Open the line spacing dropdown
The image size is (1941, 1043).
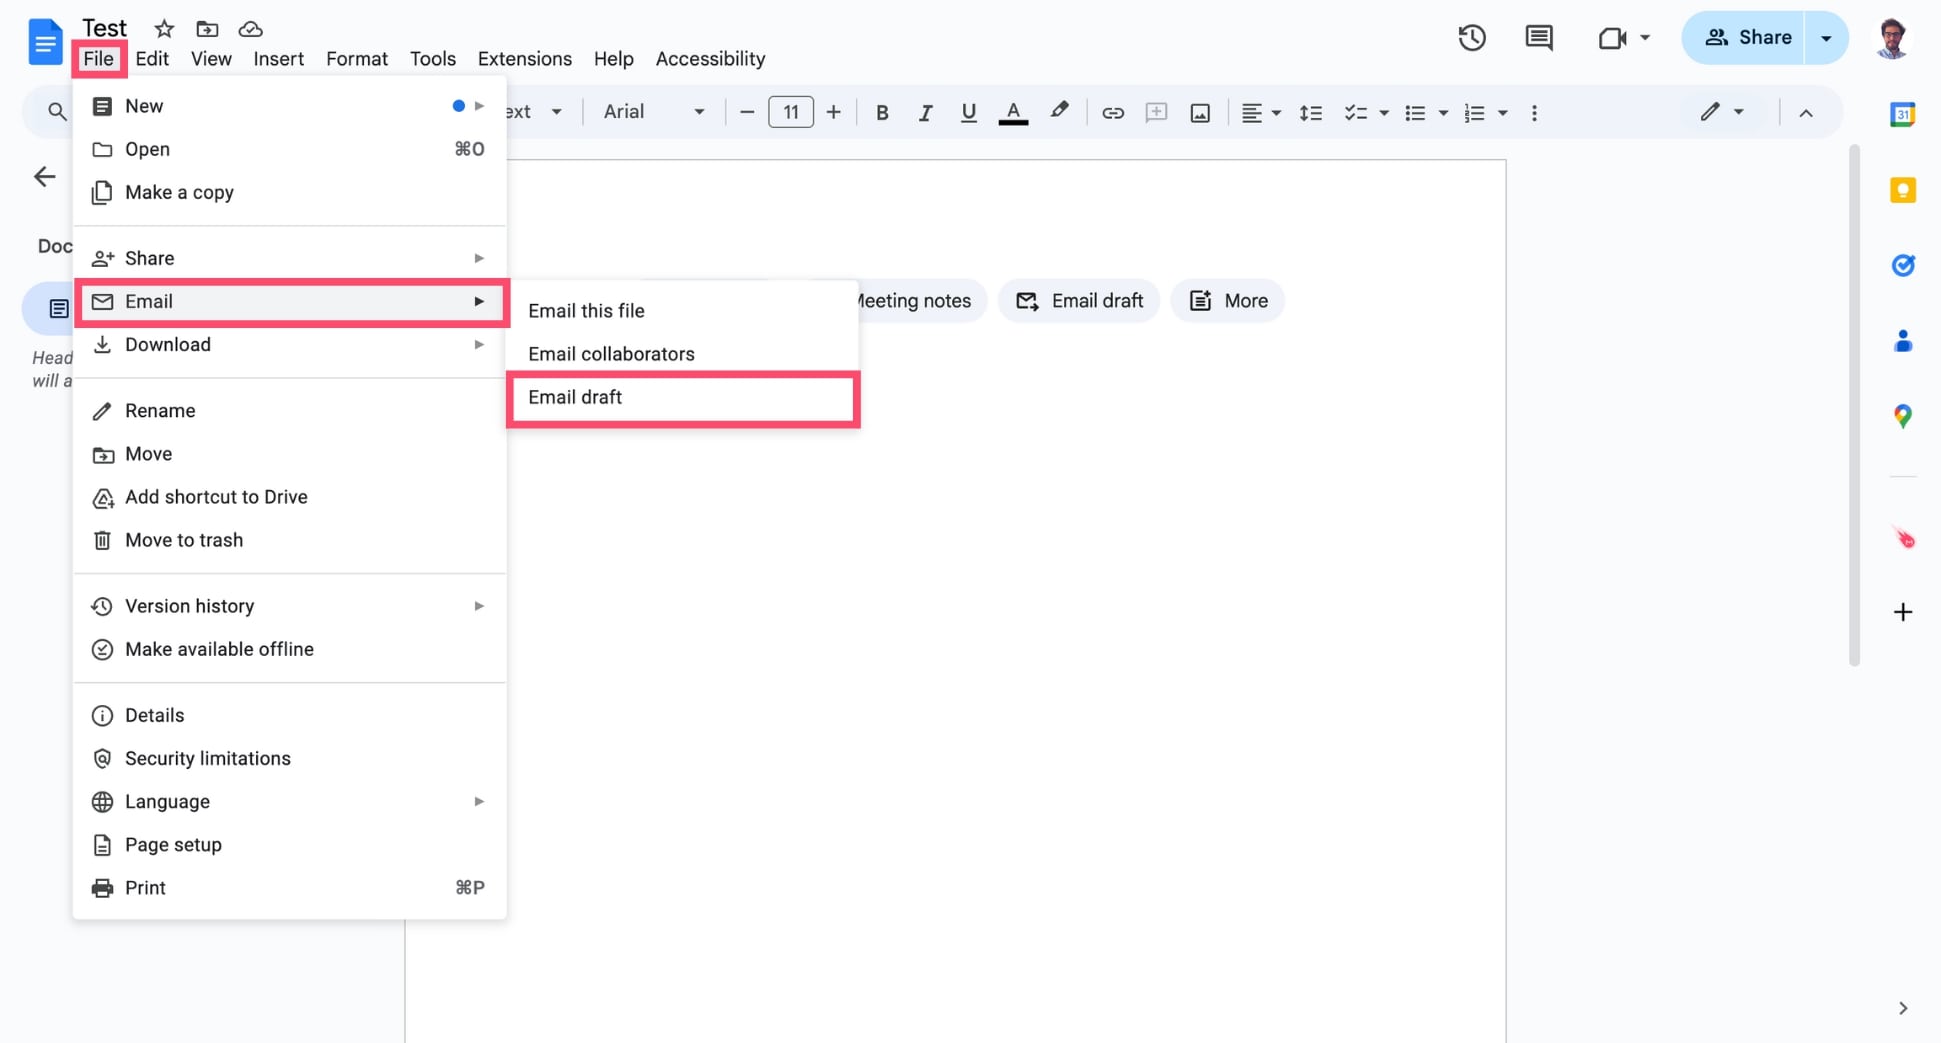(1311, 112)
